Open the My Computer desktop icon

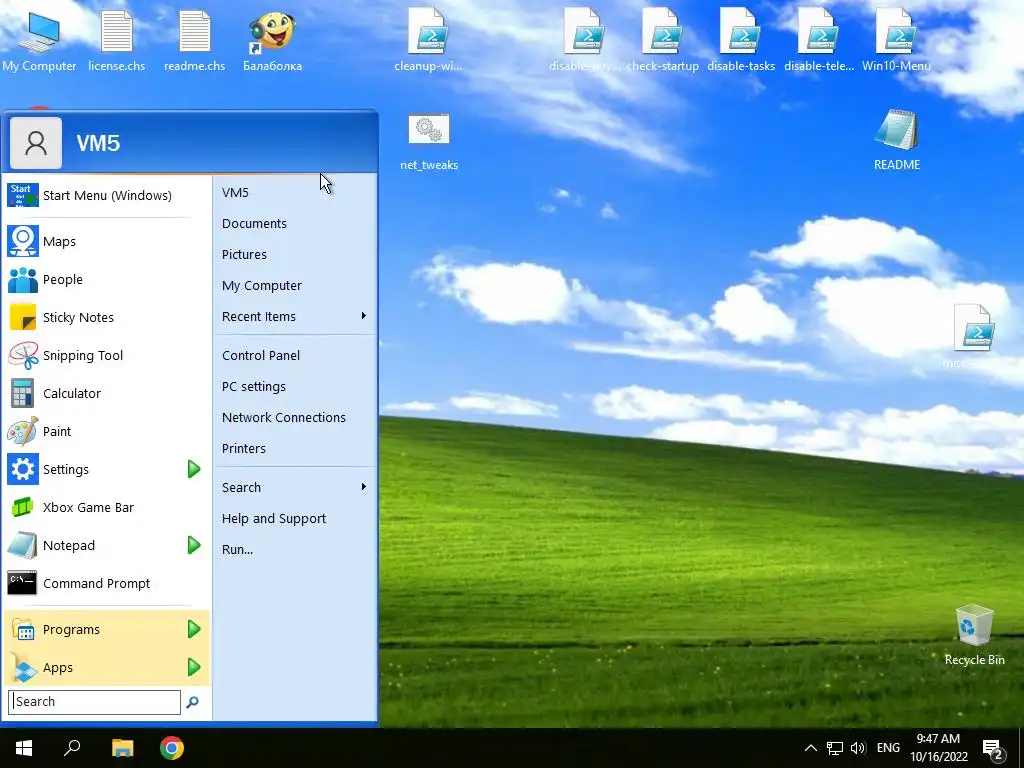click(39, 40)
